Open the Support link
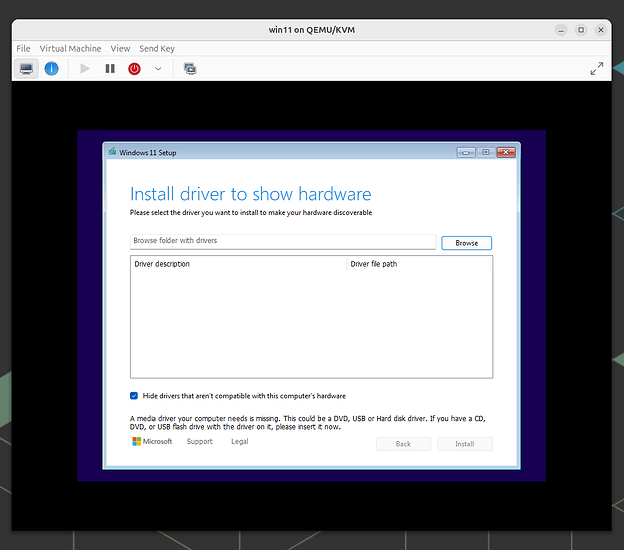 coord(199,441)
